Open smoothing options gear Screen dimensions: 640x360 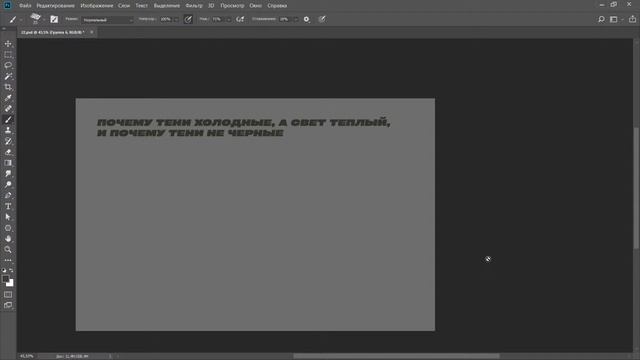(x=307, y=19)
